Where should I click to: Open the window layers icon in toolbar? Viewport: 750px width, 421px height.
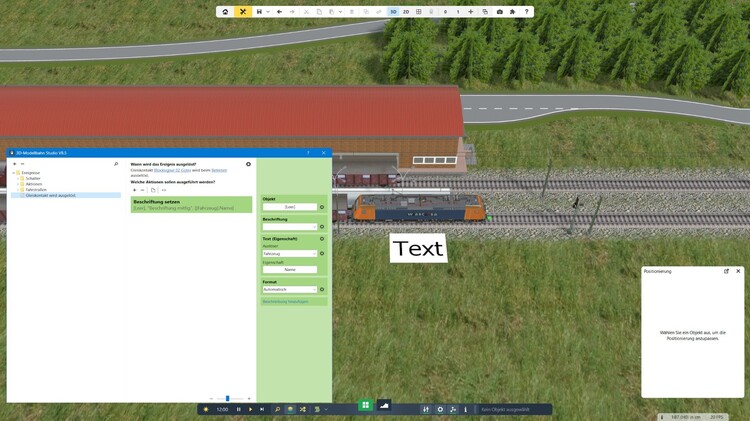pyautogui.click(x=485, y=11)
